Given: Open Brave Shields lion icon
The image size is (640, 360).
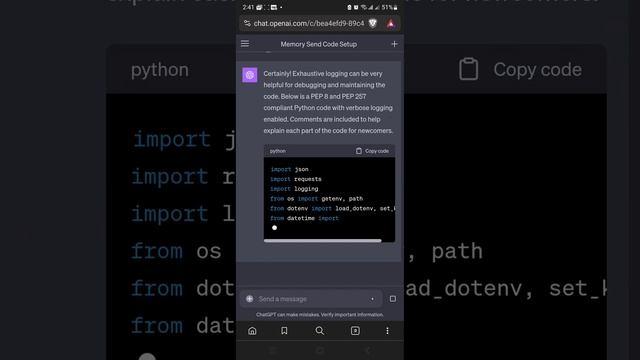Looking at the screenshot, I should pyautogui.click(x=373, y=24).
